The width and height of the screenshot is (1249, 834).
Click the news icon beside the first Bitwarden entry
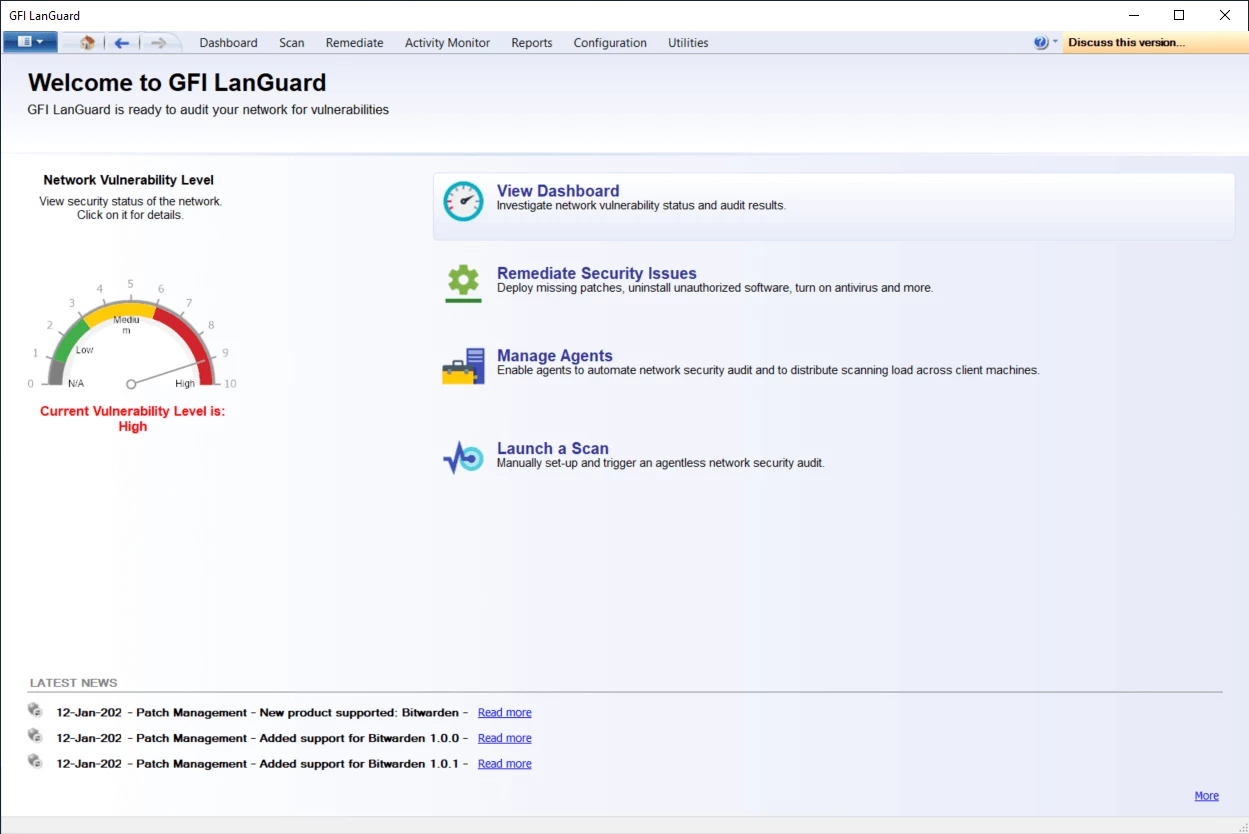[35, 709]
